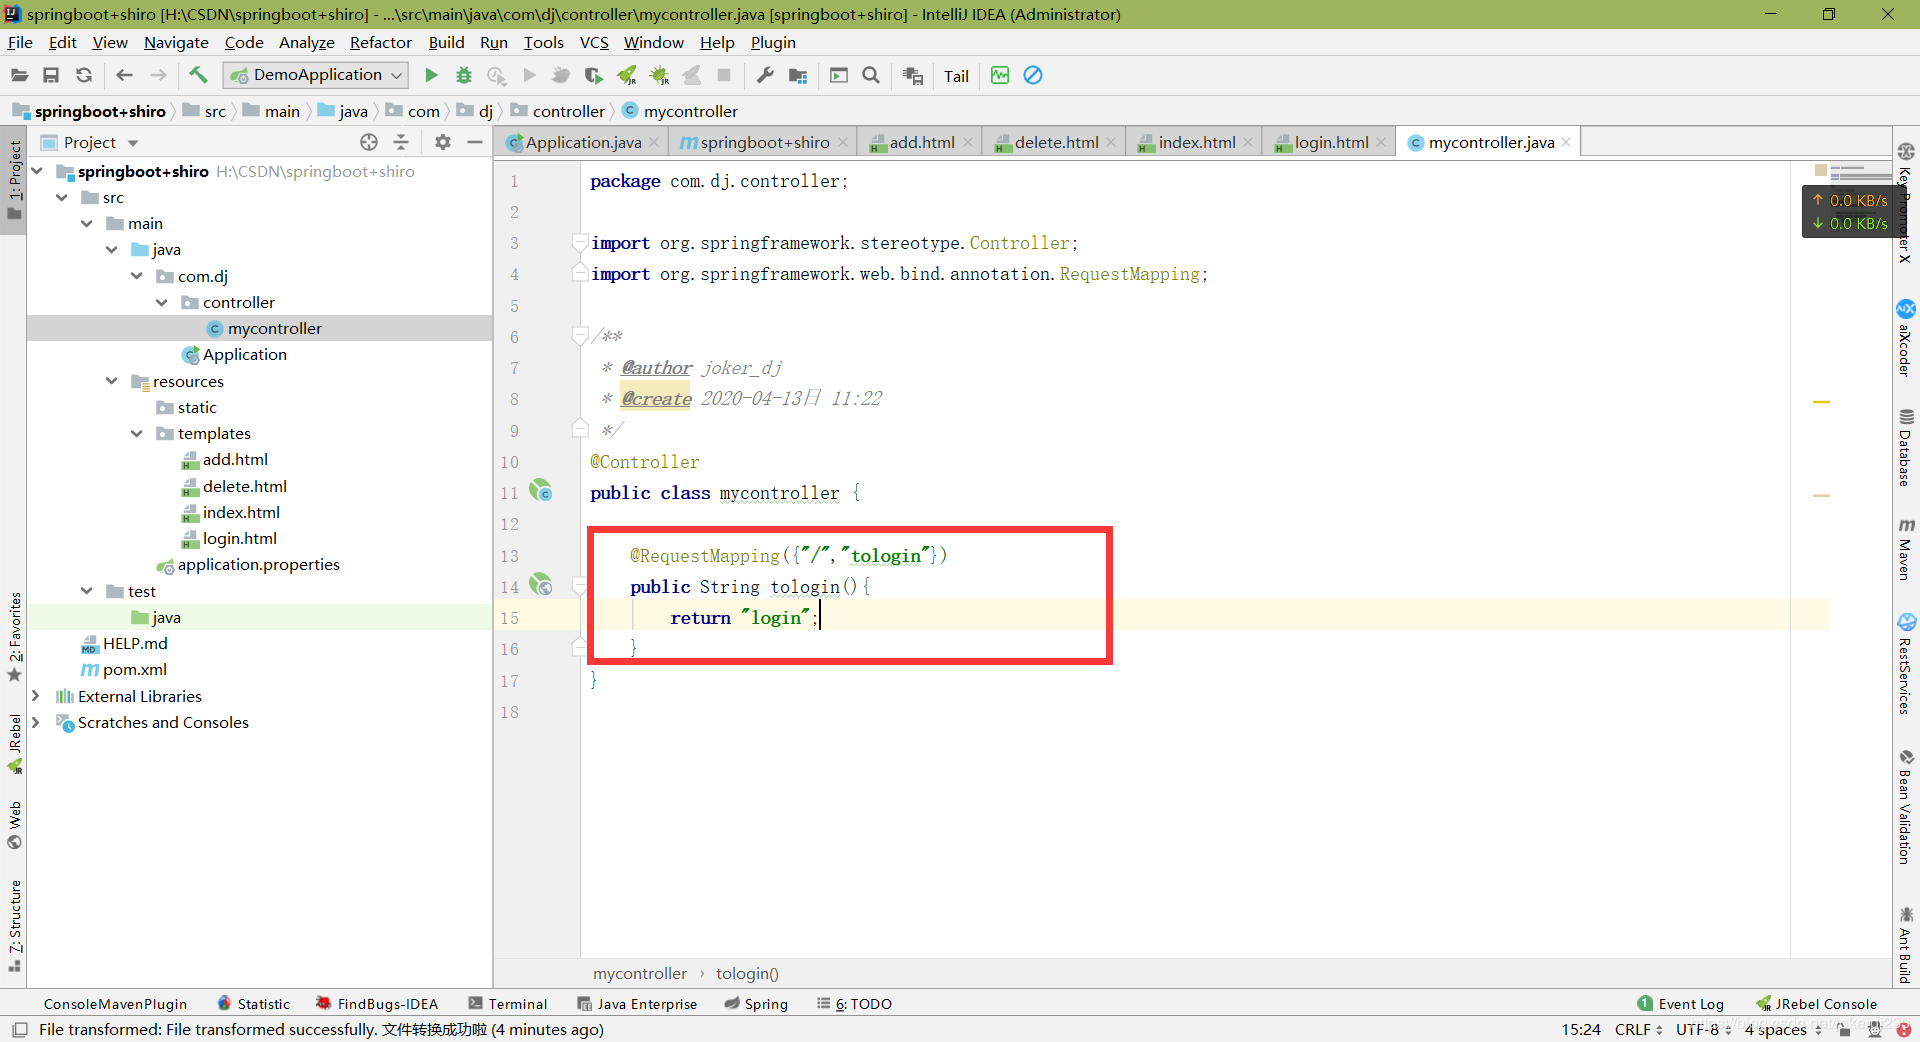Screen dimensions: 1920x1042
Task: Open the Spring tool window
Action: click(756, 1004)
